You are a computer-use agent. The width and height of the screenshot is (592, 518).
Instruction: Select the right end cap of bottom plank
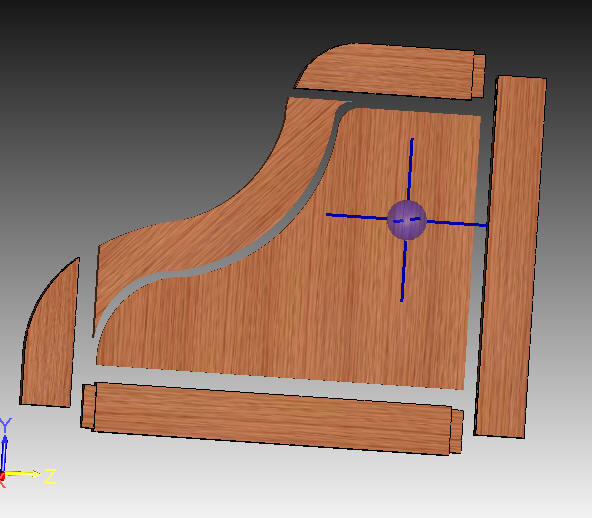(456, 431)
